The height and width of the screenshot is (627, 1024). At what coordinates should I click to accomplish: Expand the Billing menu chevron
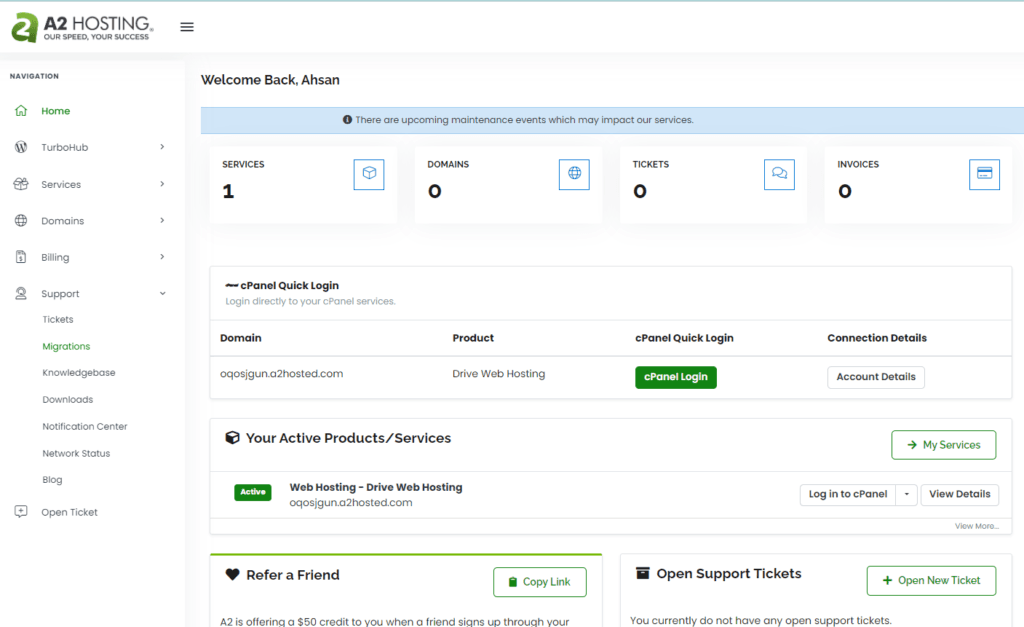[x=162, y=257]
